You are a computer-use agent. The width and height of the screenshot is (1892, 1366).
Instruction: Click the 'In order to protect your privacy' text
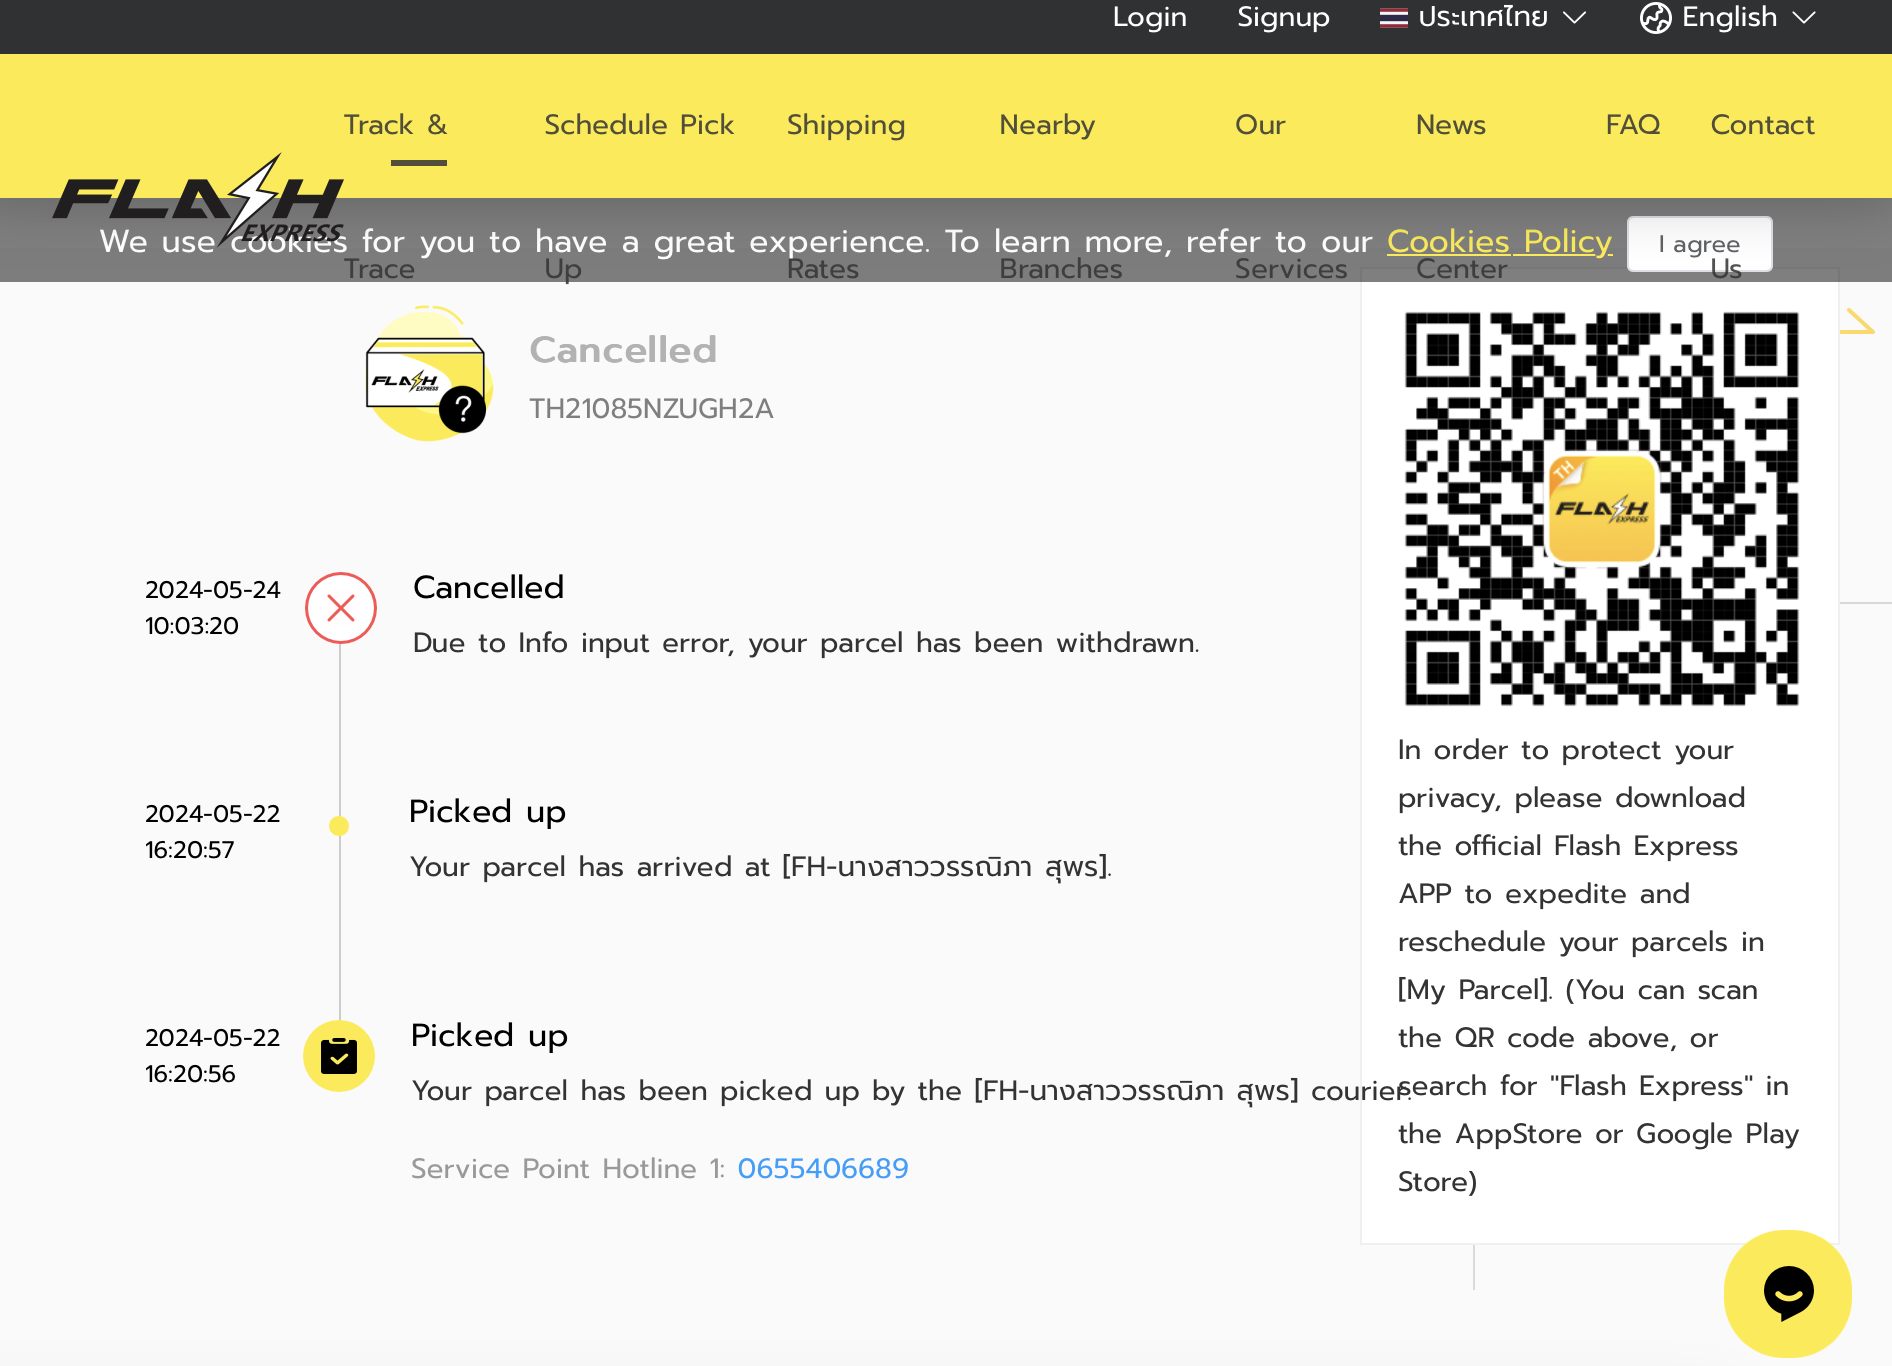click(1598, 966)
